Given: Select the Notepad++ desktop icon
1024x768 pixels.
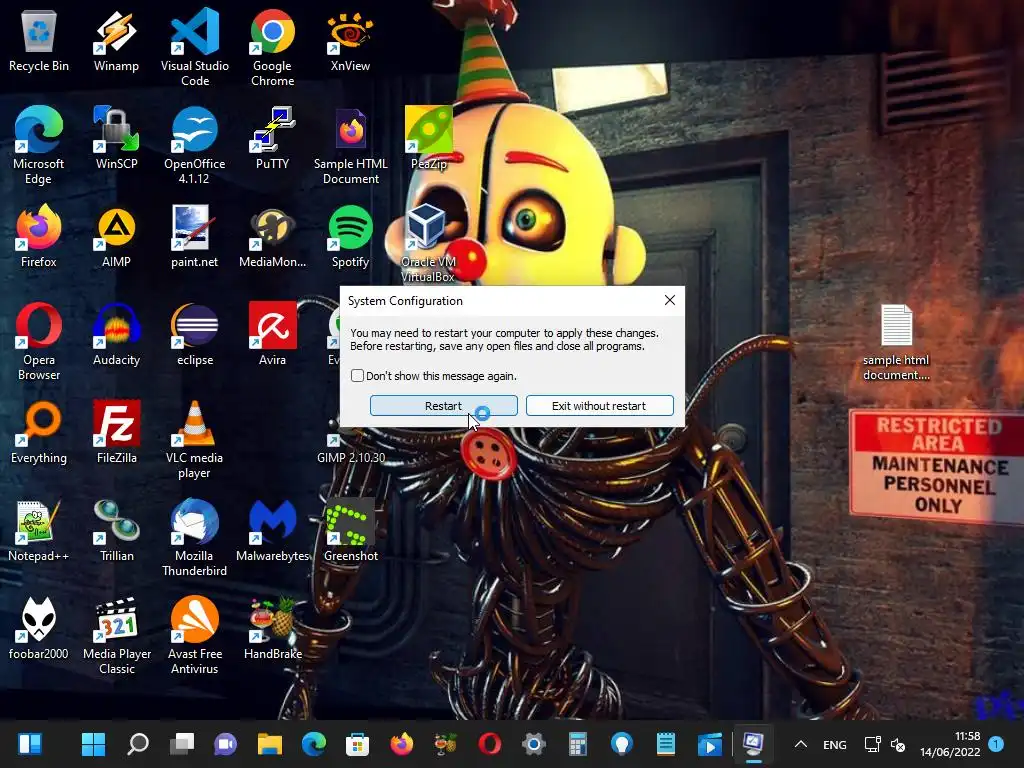Looking at the screenshot, I should pos(39,530).
